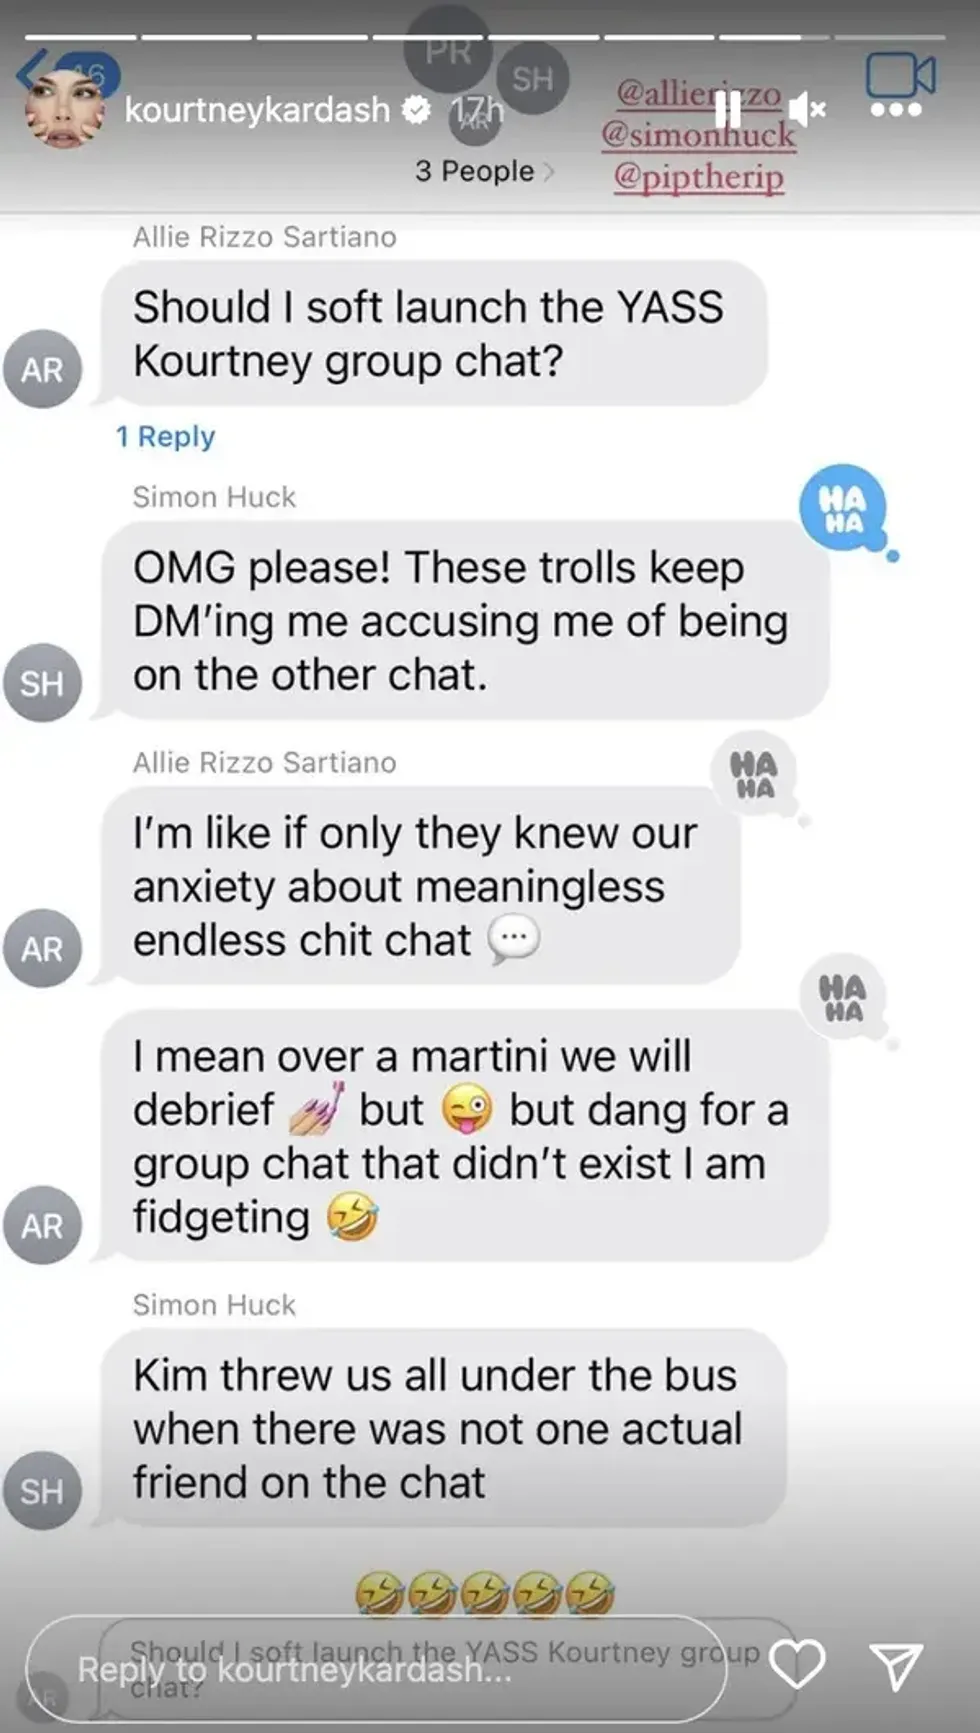The height and width of the screenshot is (1733, 980).
Task: Like the story with the heart icon
Action: pos(796,1665)
